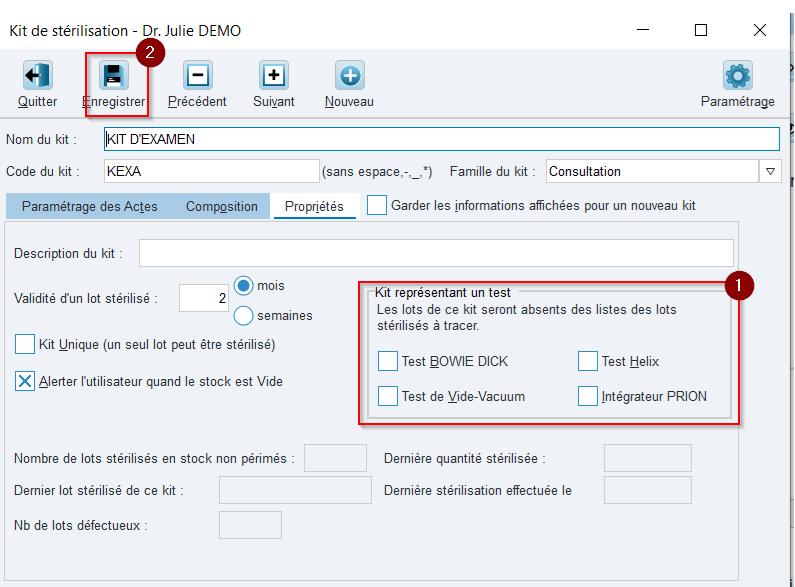Expand the Famille du kit dropdown arrow
This screenshot has width=795, height=587.
770,171
